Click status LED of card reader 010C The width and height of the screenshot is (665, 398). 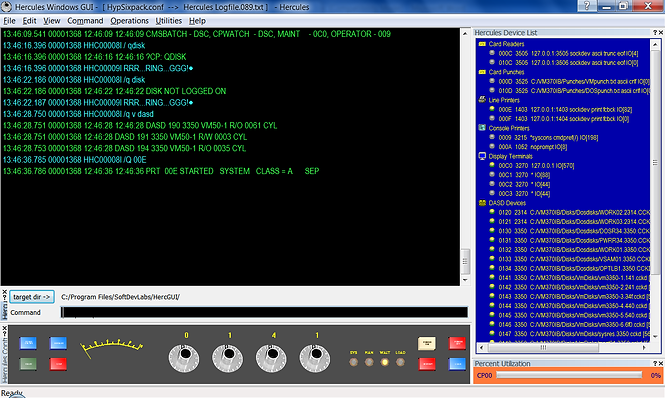(x=492, y=62)
